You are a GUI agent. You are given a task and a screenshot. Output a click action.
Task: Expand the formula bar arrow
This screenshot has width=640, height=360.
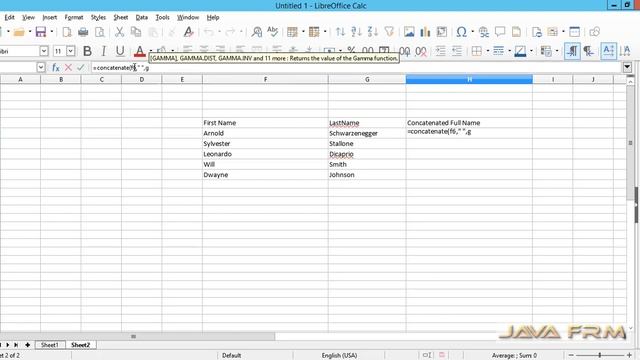(x=627, y=67)
